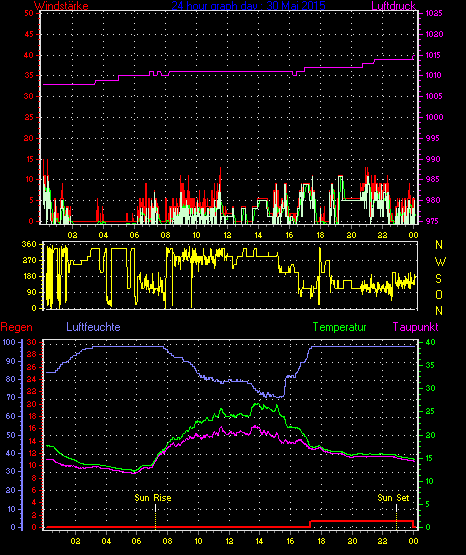
Task: Click the W compass letter
Action: [x=440, y=262]
